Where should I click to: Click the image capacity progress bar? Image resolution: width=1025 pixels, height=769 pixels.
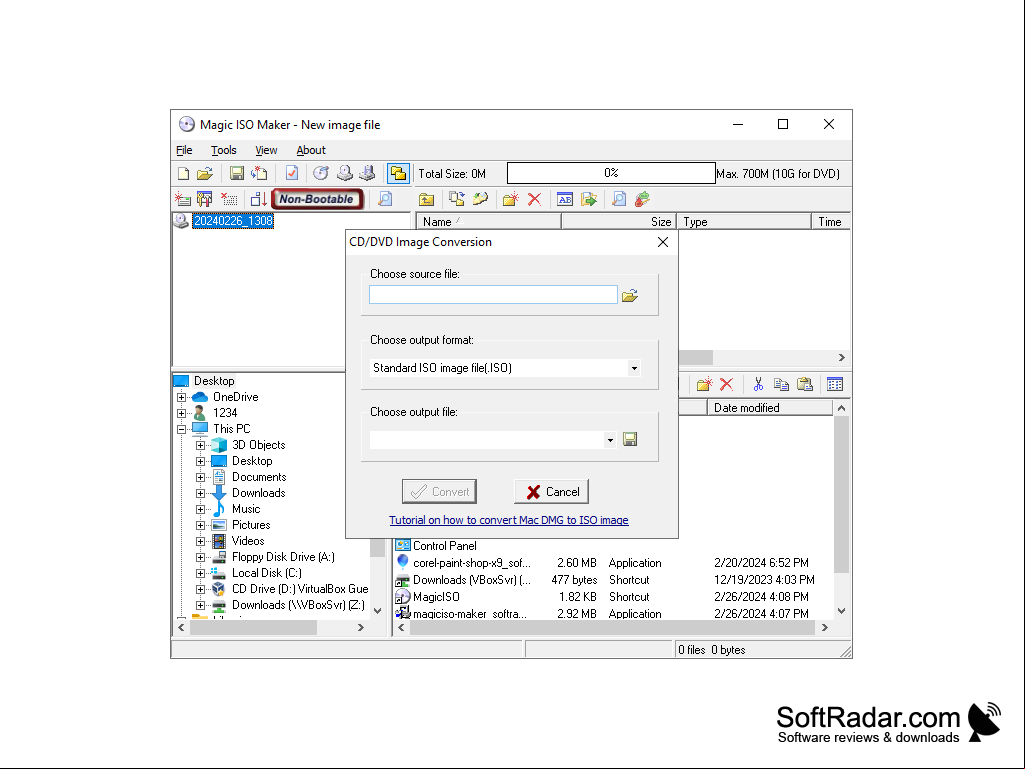[x=611, y=173]
